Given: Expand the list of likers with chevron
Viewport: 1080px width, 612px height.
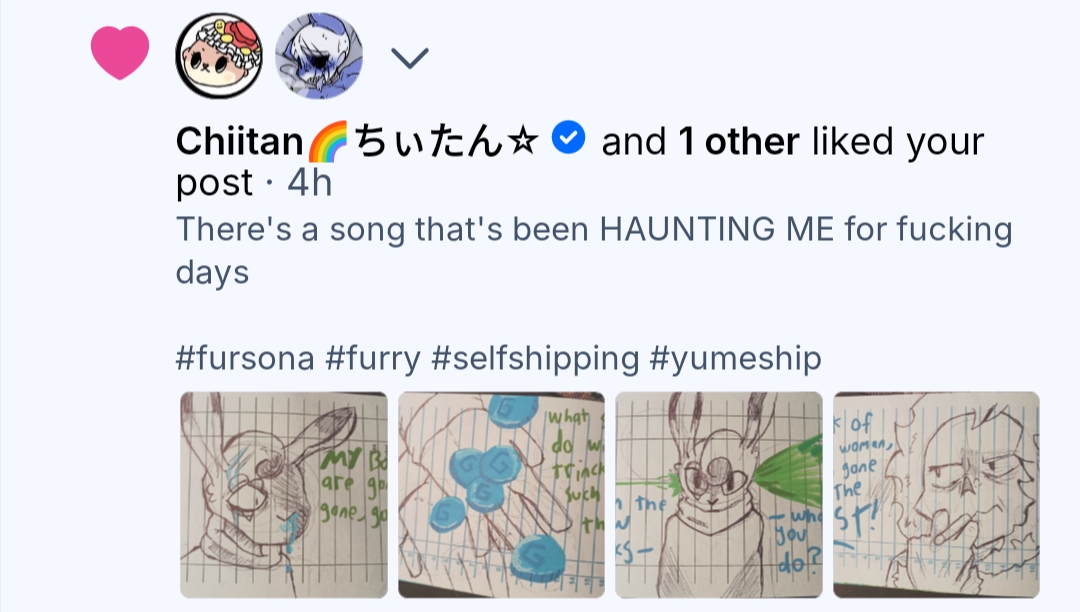Looking at the screenshot, I should pyautogui.click(x=409, y=59).
